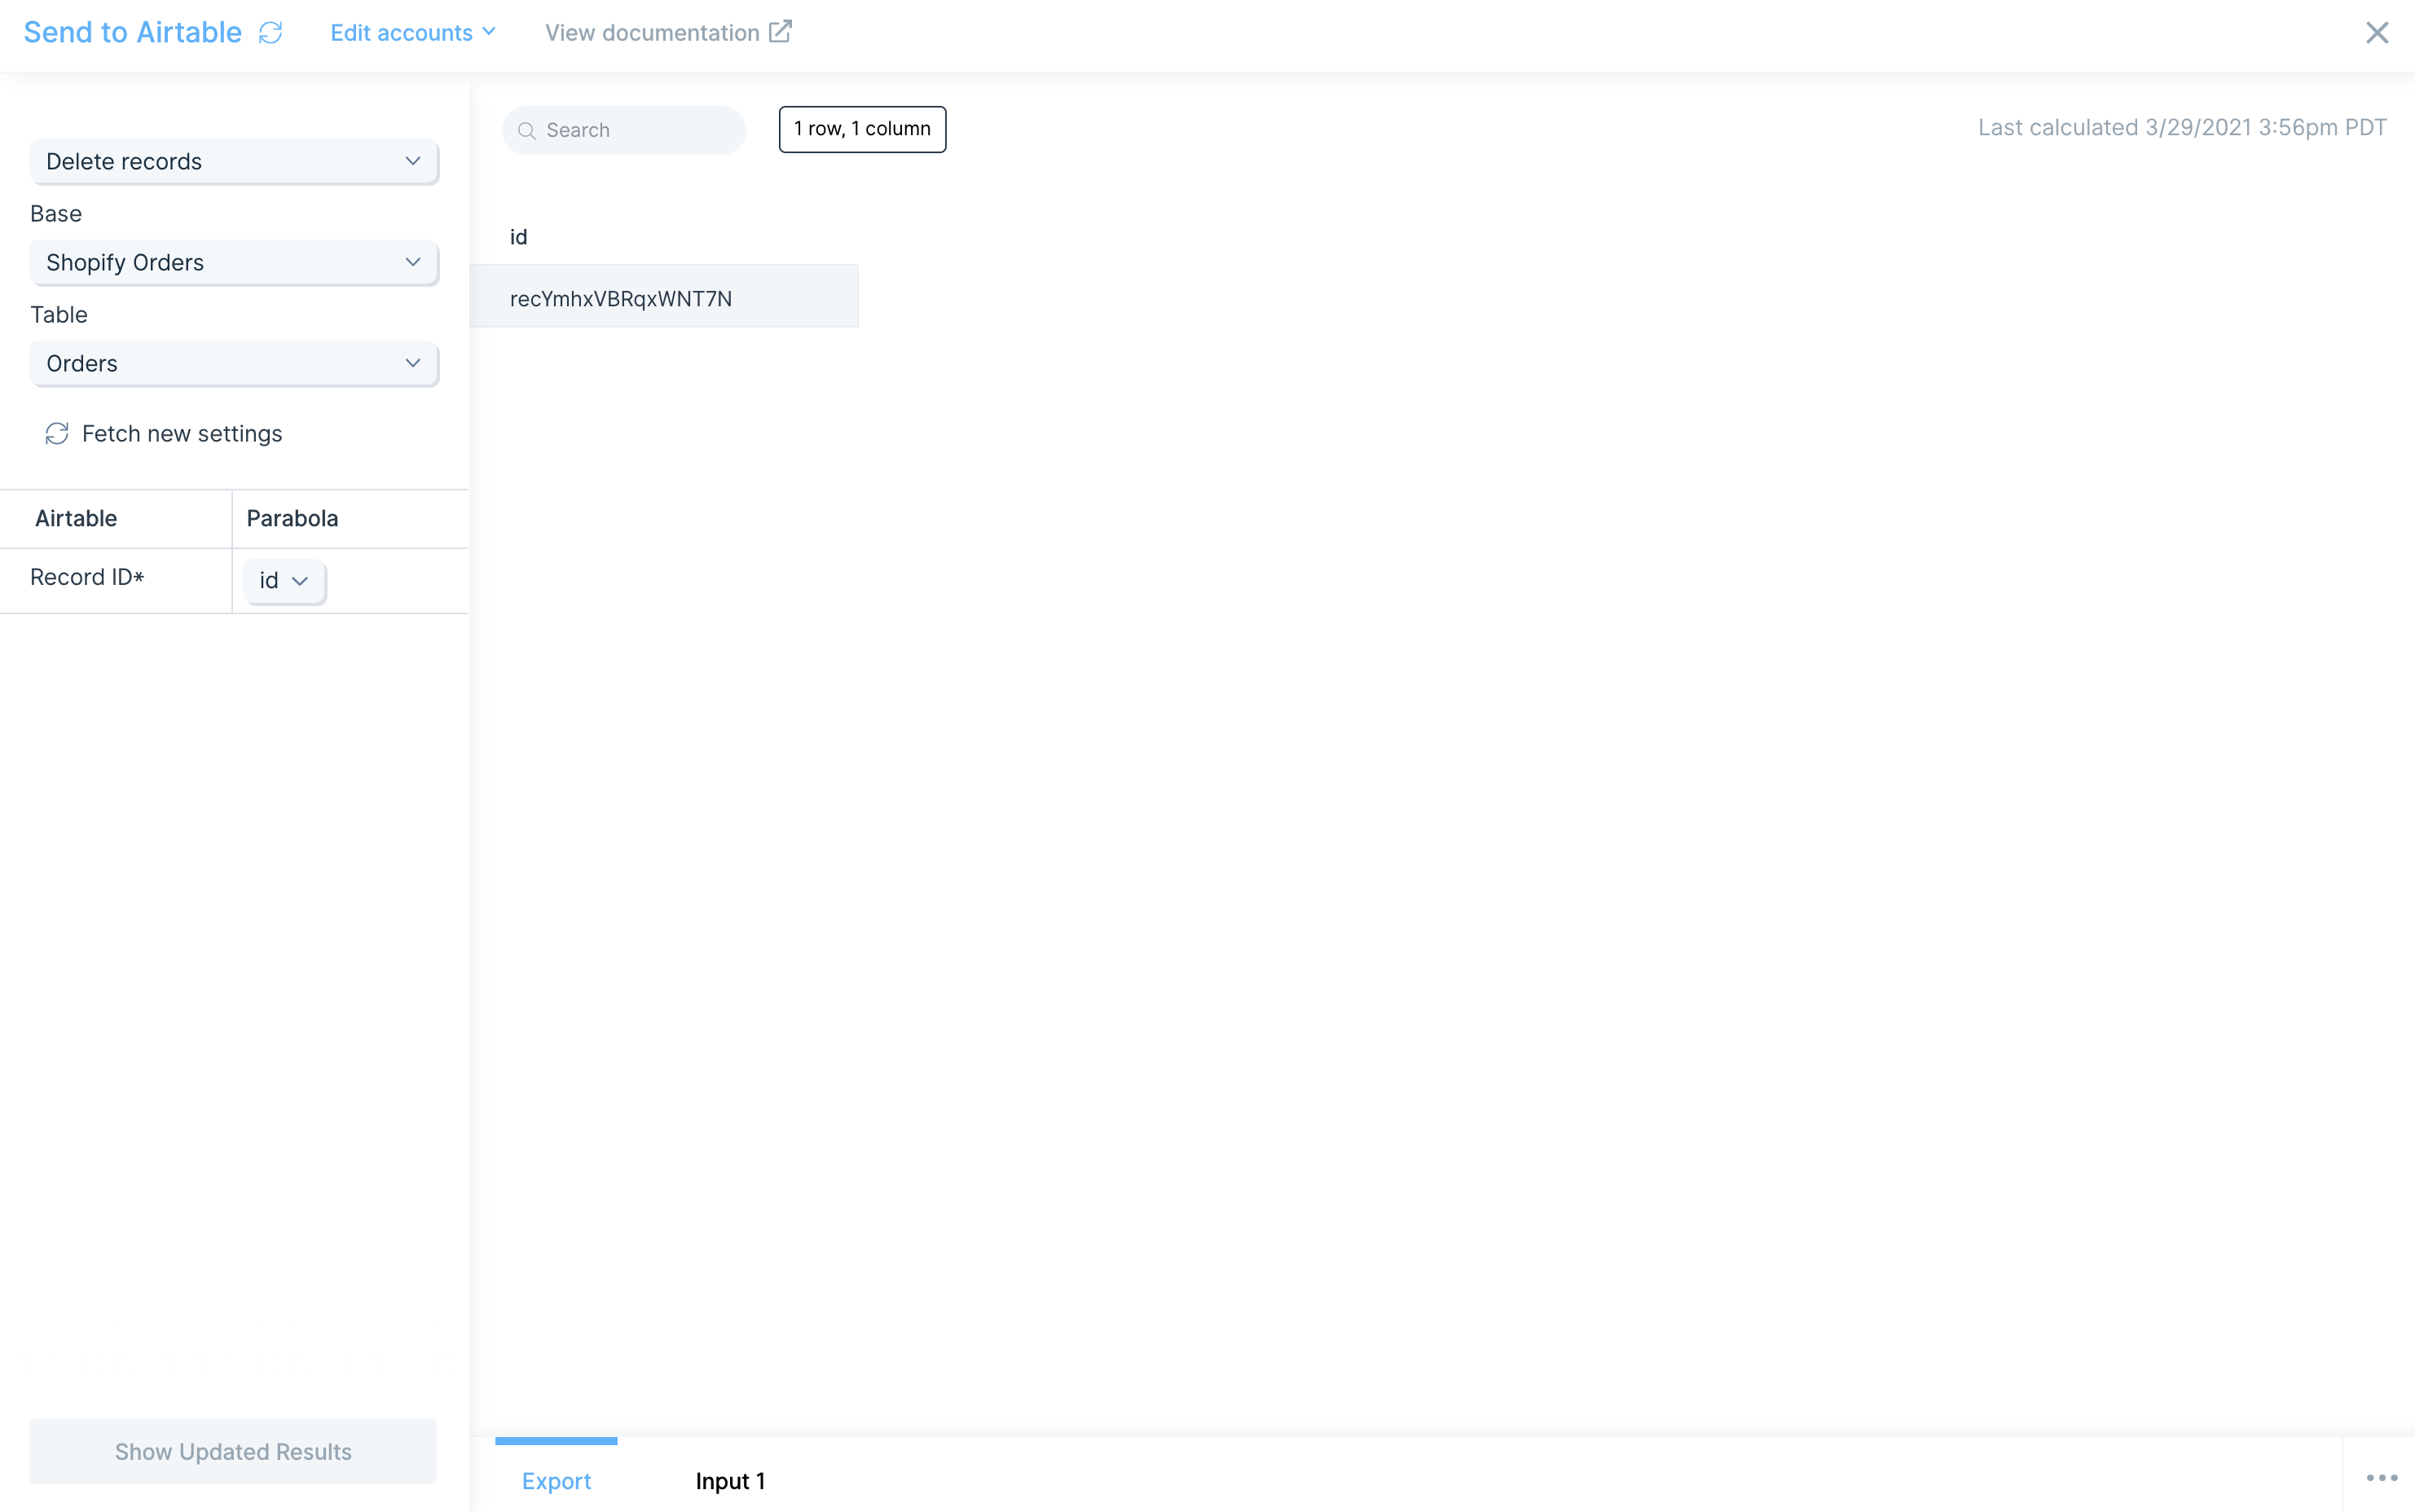Click the Fetch new settings refresh icon
This screenshot has height=1512, width=2415.
pyautogui.click(x=57, y=433)
